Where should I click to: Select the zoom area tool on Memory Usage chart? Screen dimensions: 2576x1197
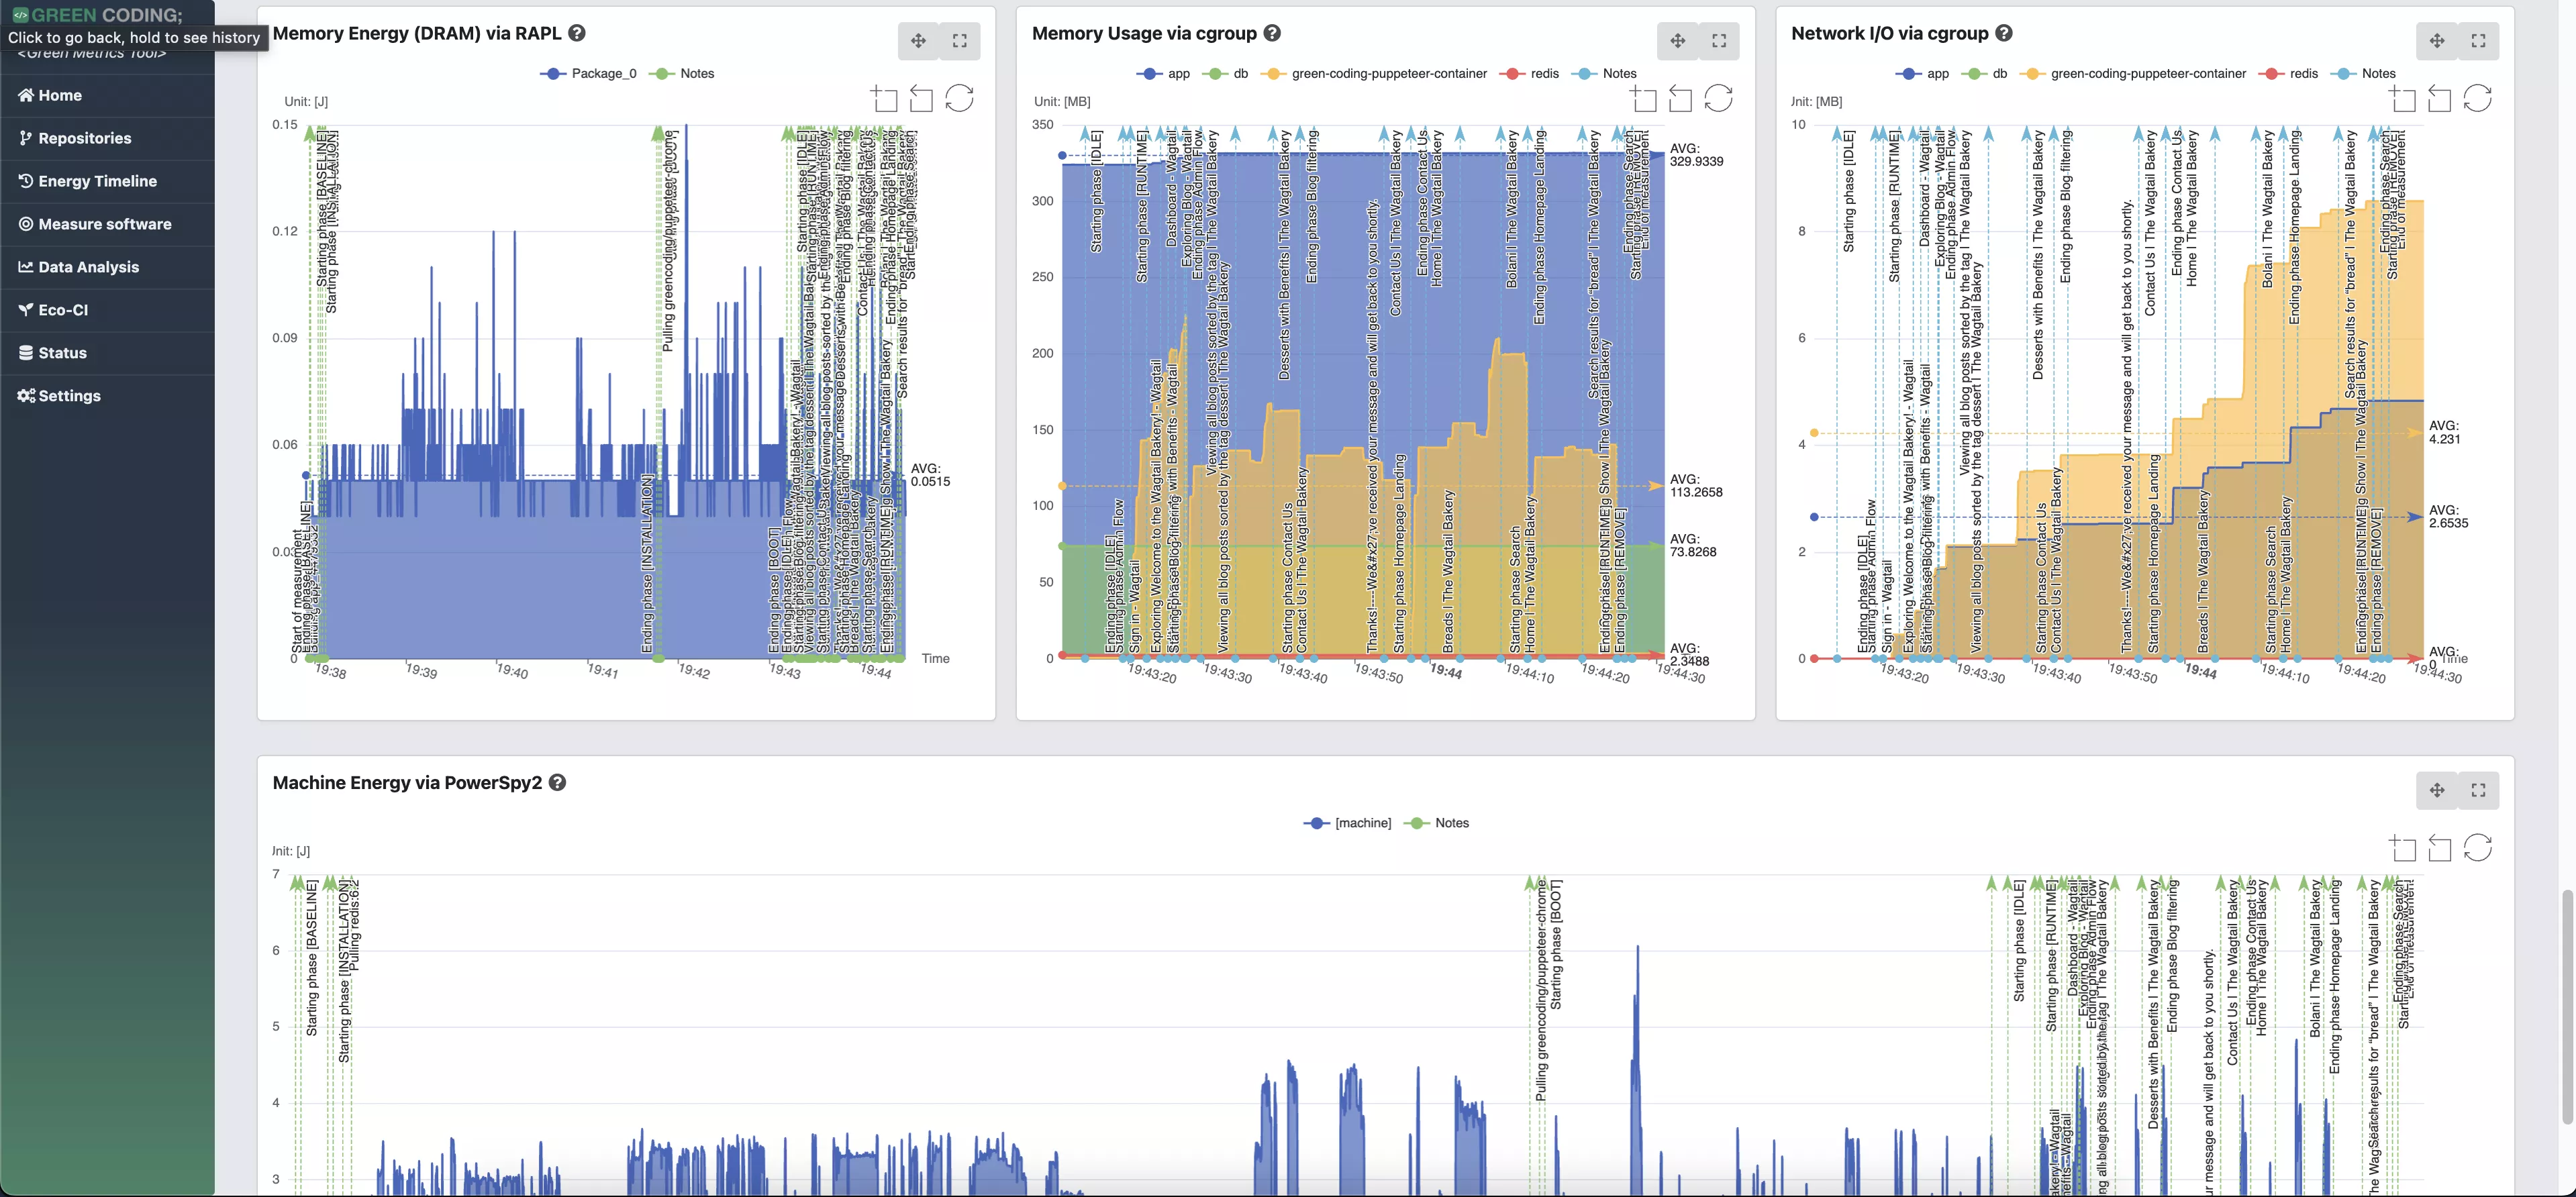(x=1644, y=98)
